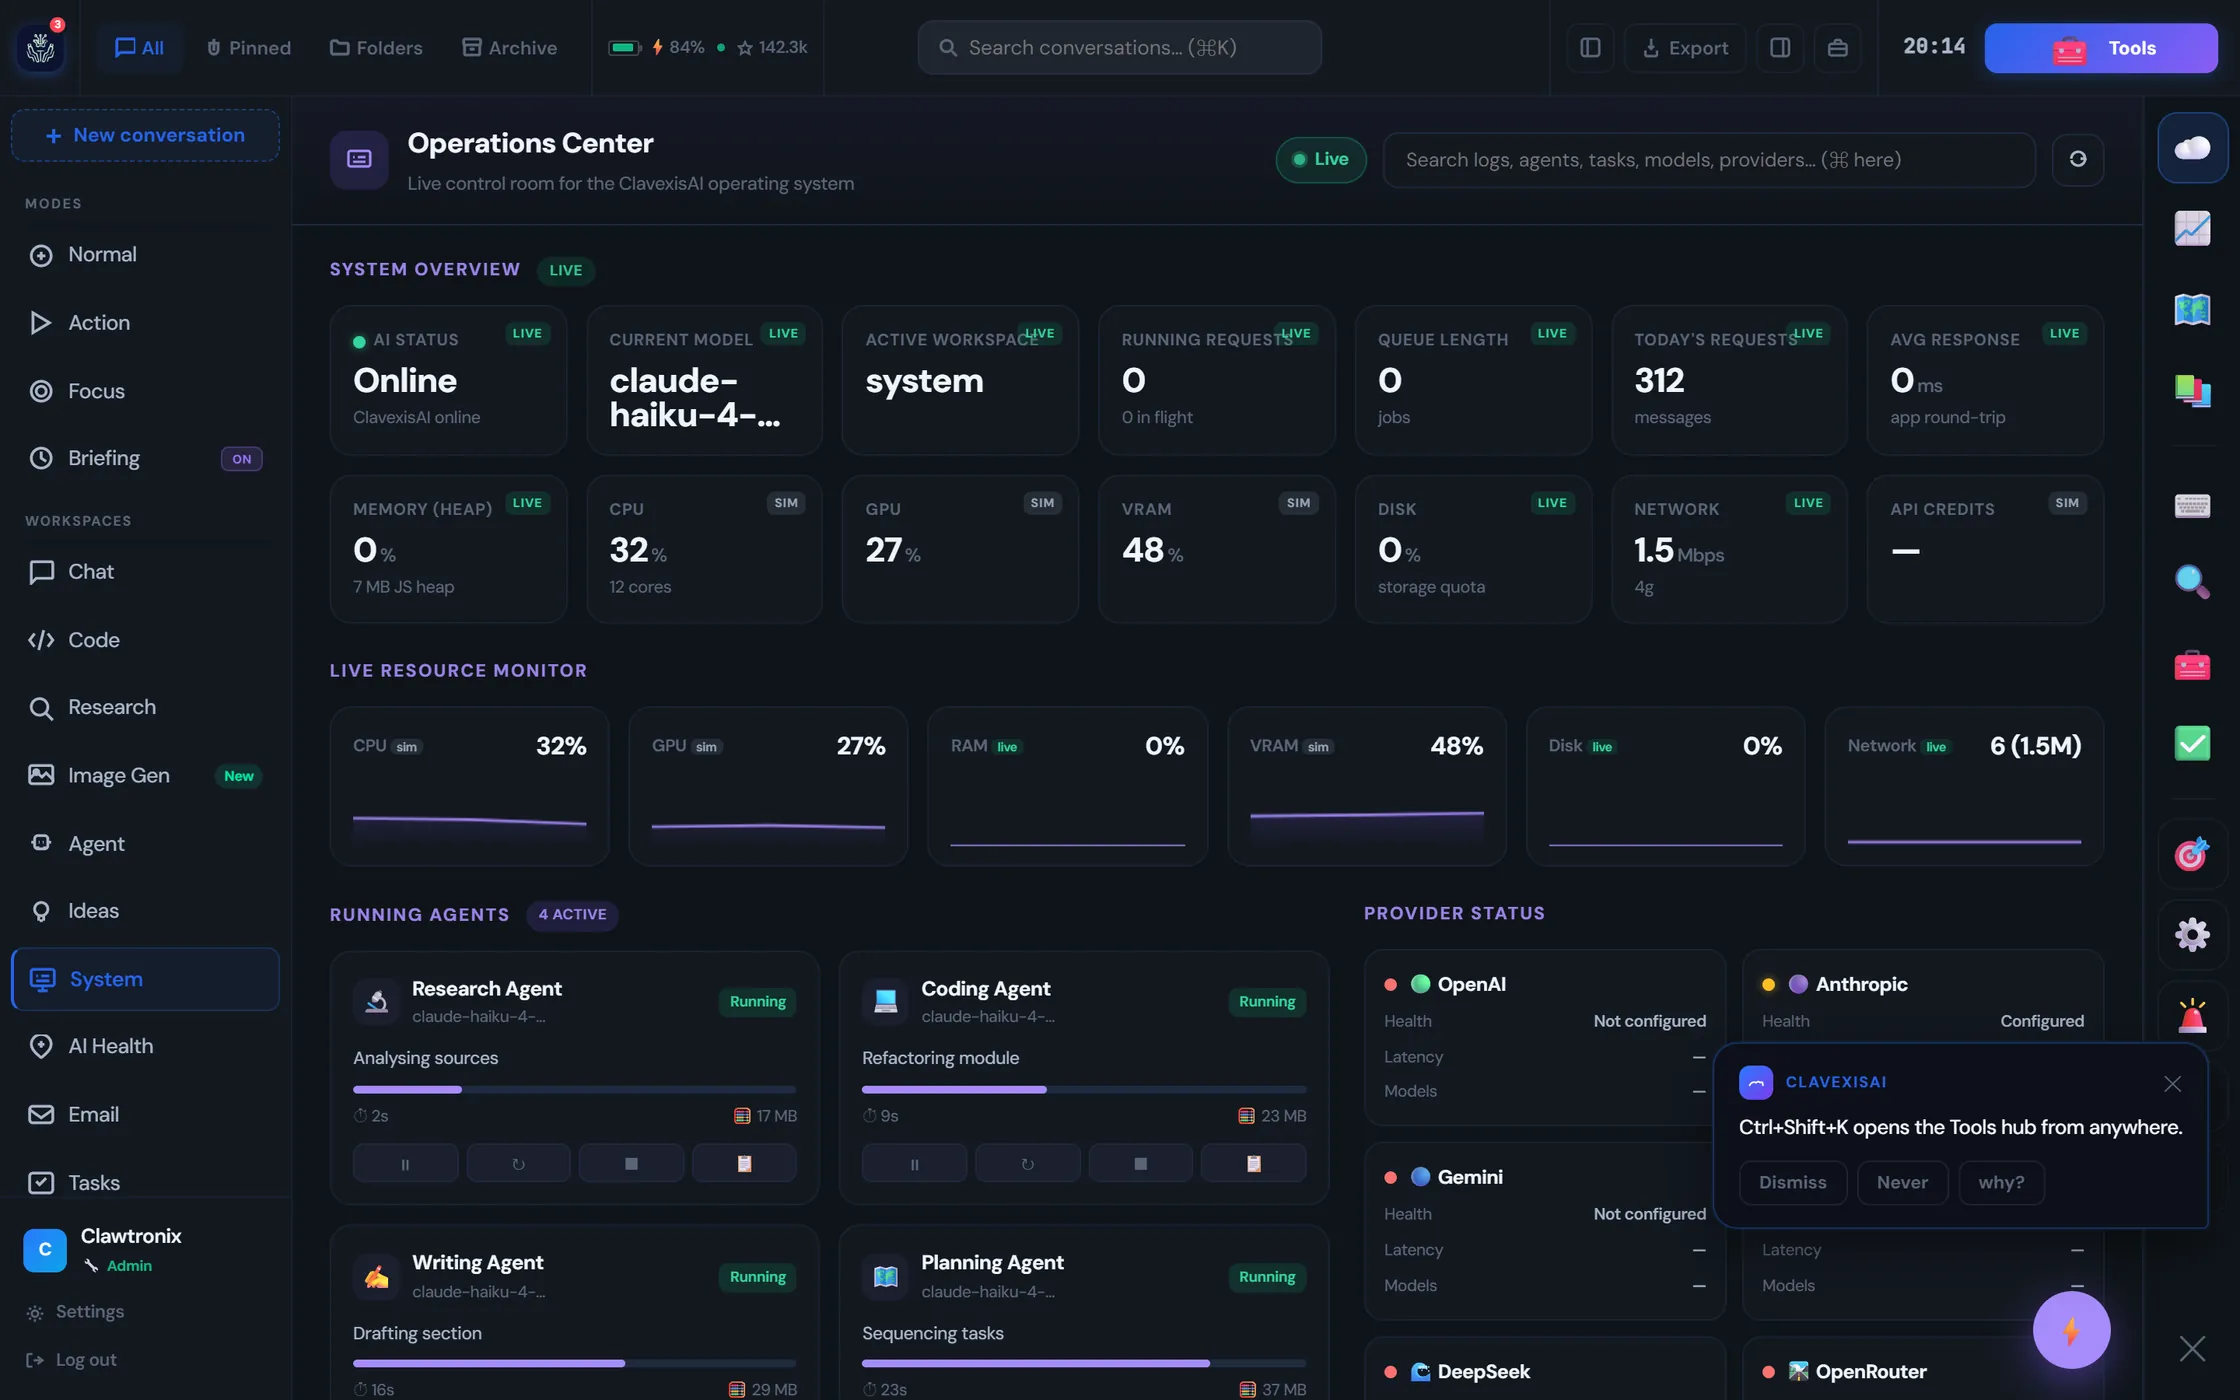Pause the Research Agent
The width and height of the screenshot is (2240, 1400).
[x=405, y=1164]
